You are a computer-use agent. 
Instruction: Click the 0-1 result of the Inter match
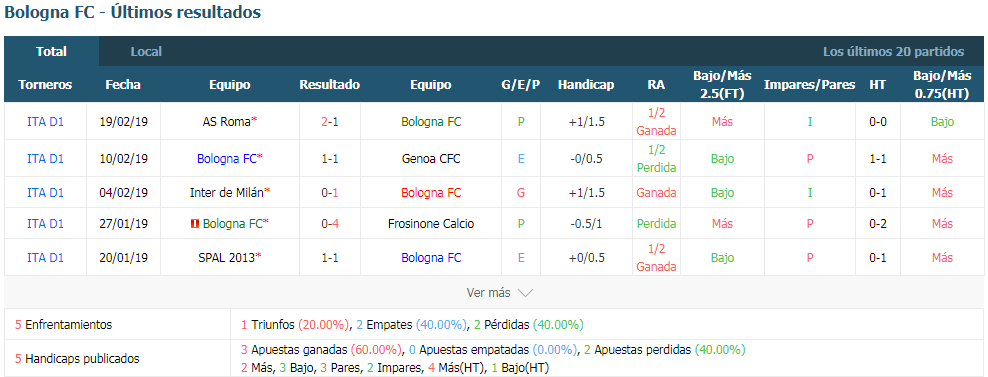click(x=330, y=192)
